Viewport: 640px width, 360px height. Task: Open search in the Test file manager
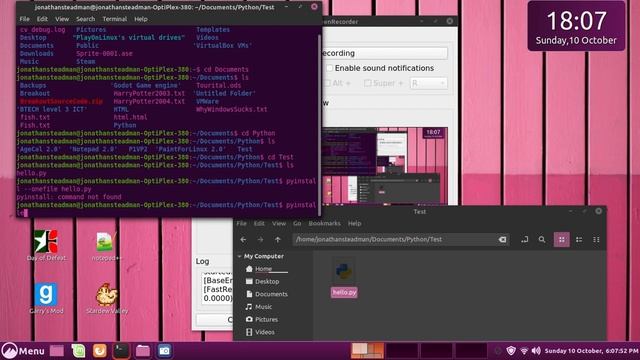[542, 240]
